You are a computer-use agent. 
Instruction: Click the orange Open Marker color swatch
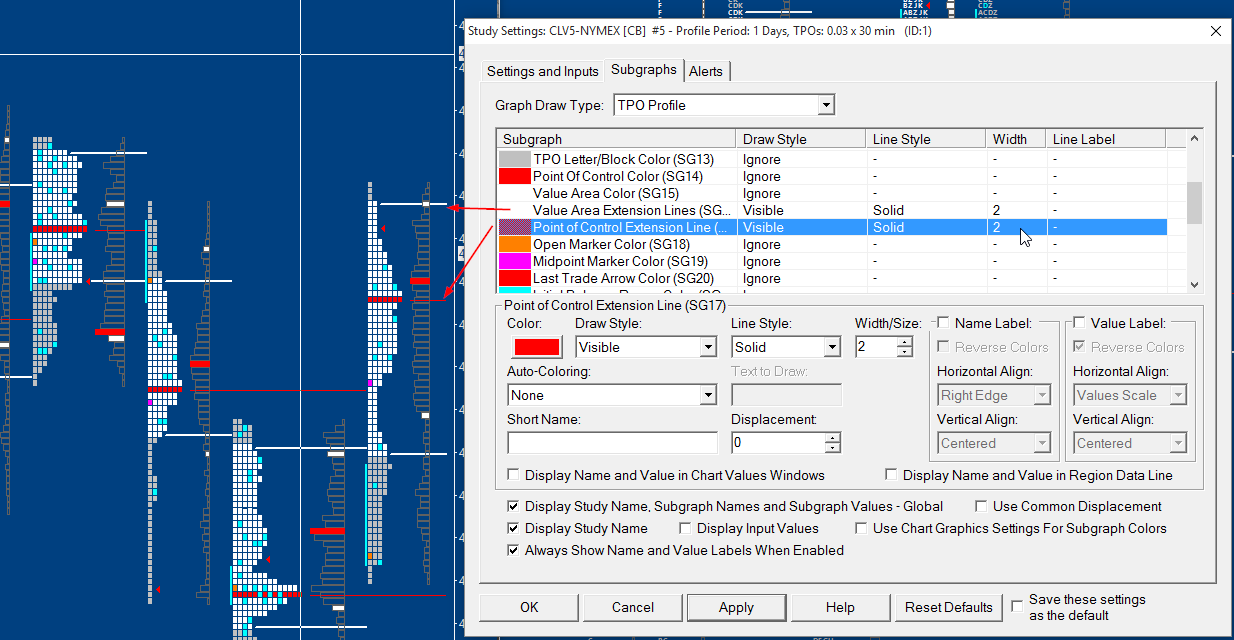(x=514, y=244)
